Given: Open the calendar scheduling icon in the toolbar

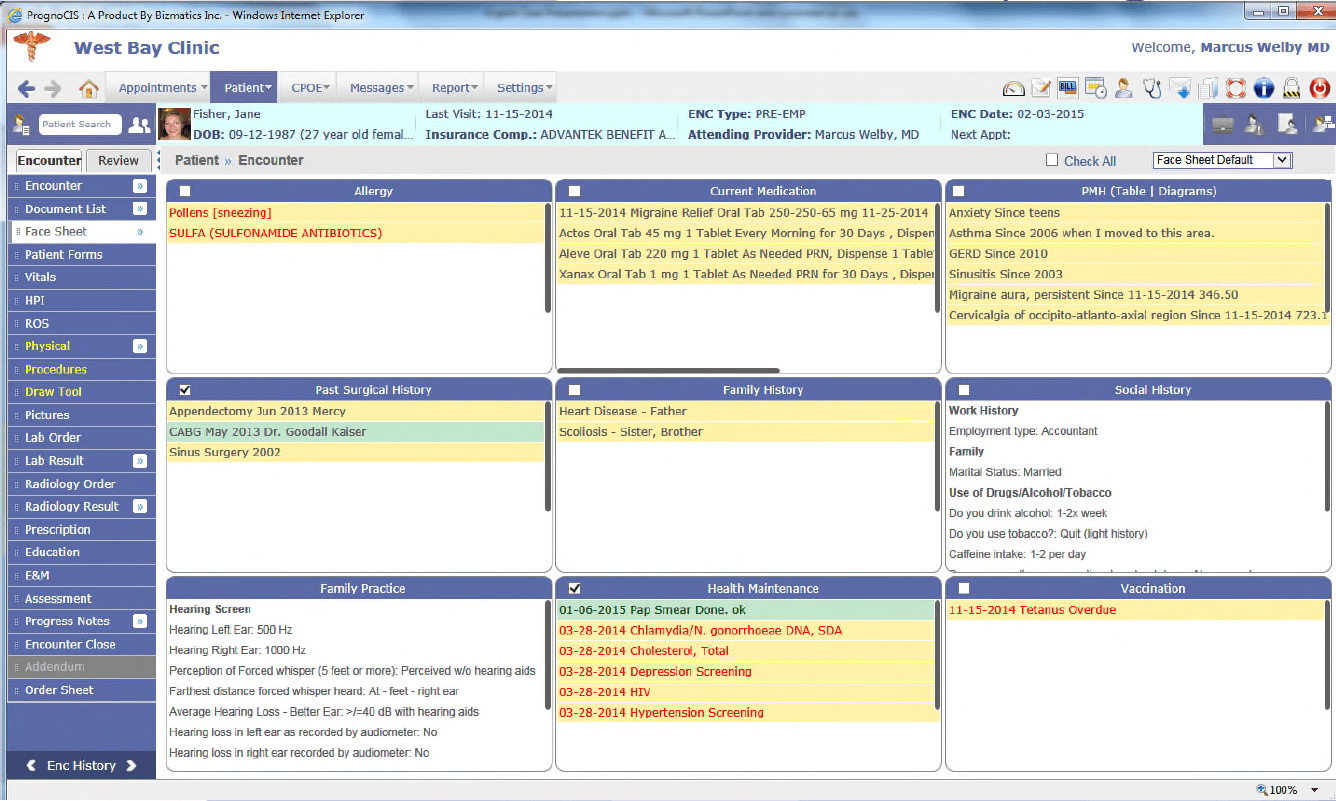Looking at the screenshot, I should tap(1094, 88).
